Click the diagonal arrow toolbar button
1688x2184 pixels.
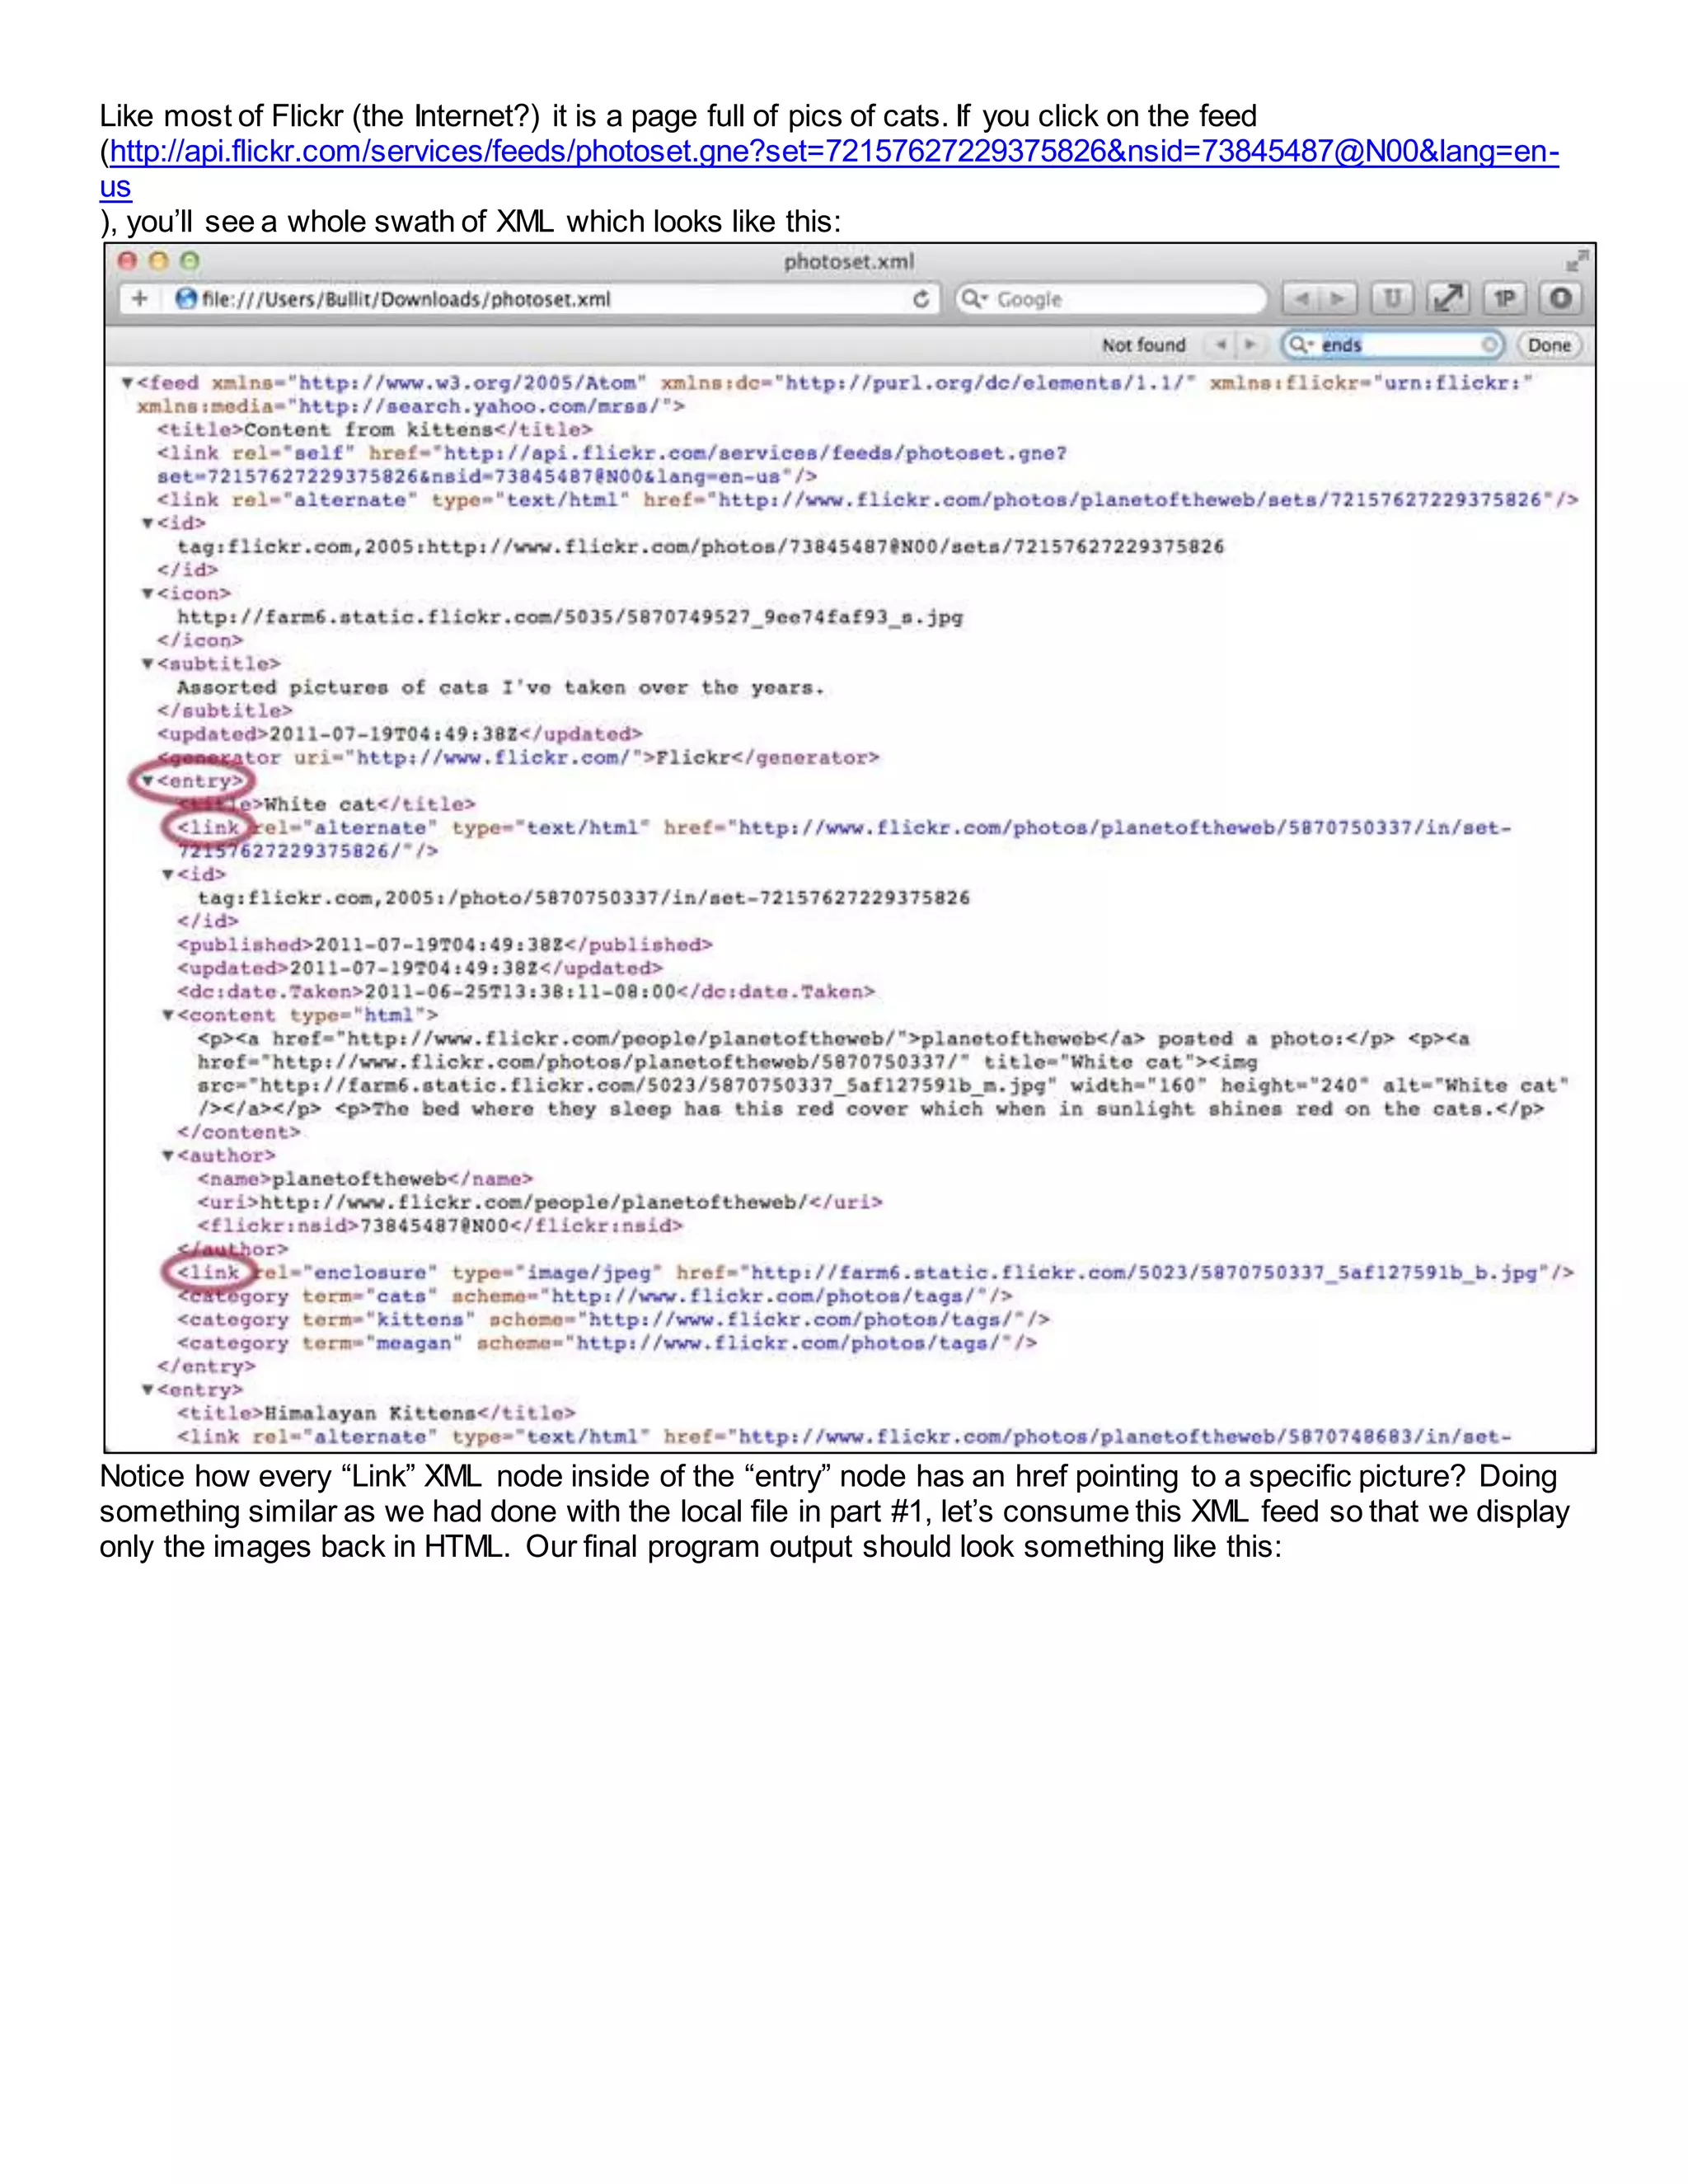coord(1447,299)
